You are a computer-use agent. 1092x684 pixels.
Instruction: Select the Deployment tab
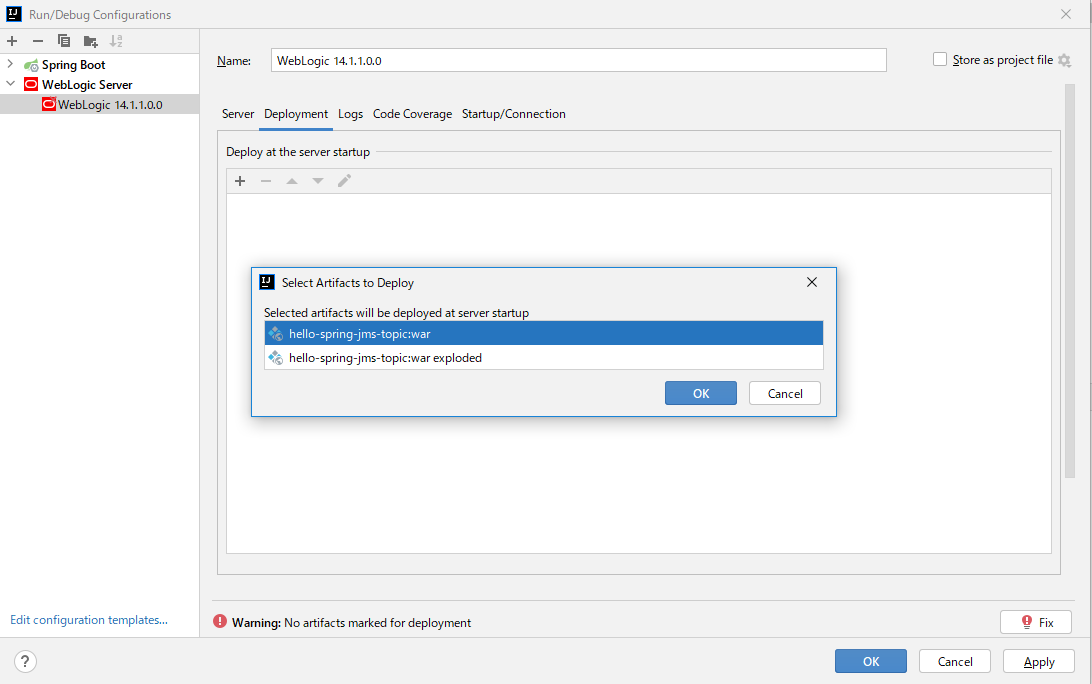(296, 114)
